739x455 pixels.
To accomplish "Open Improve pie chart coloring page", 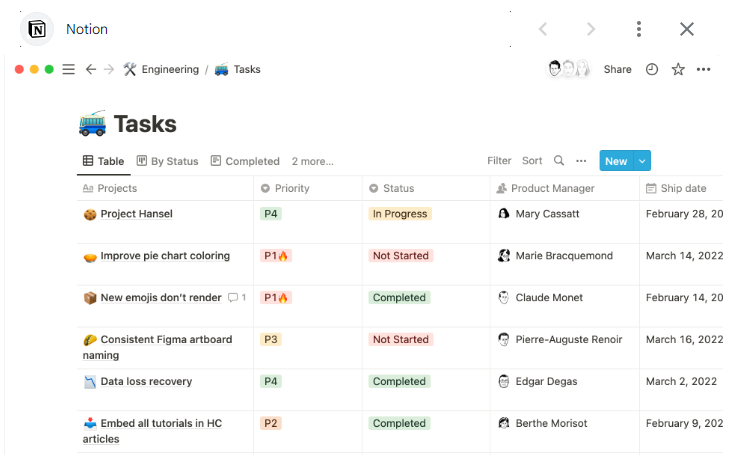I will click(x=165, y=256).
